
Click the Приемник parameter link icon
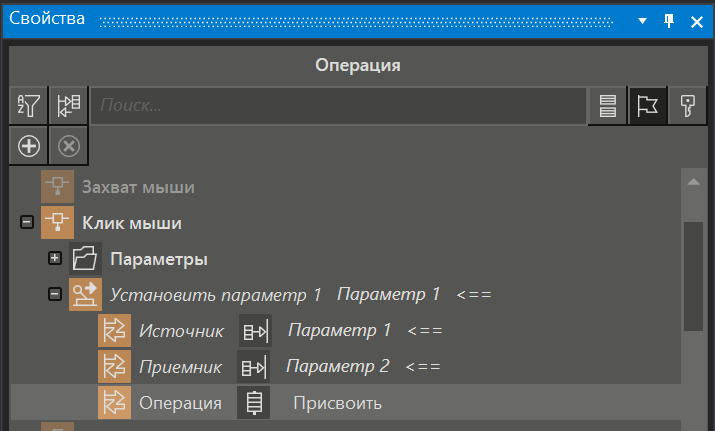point(254,367)
